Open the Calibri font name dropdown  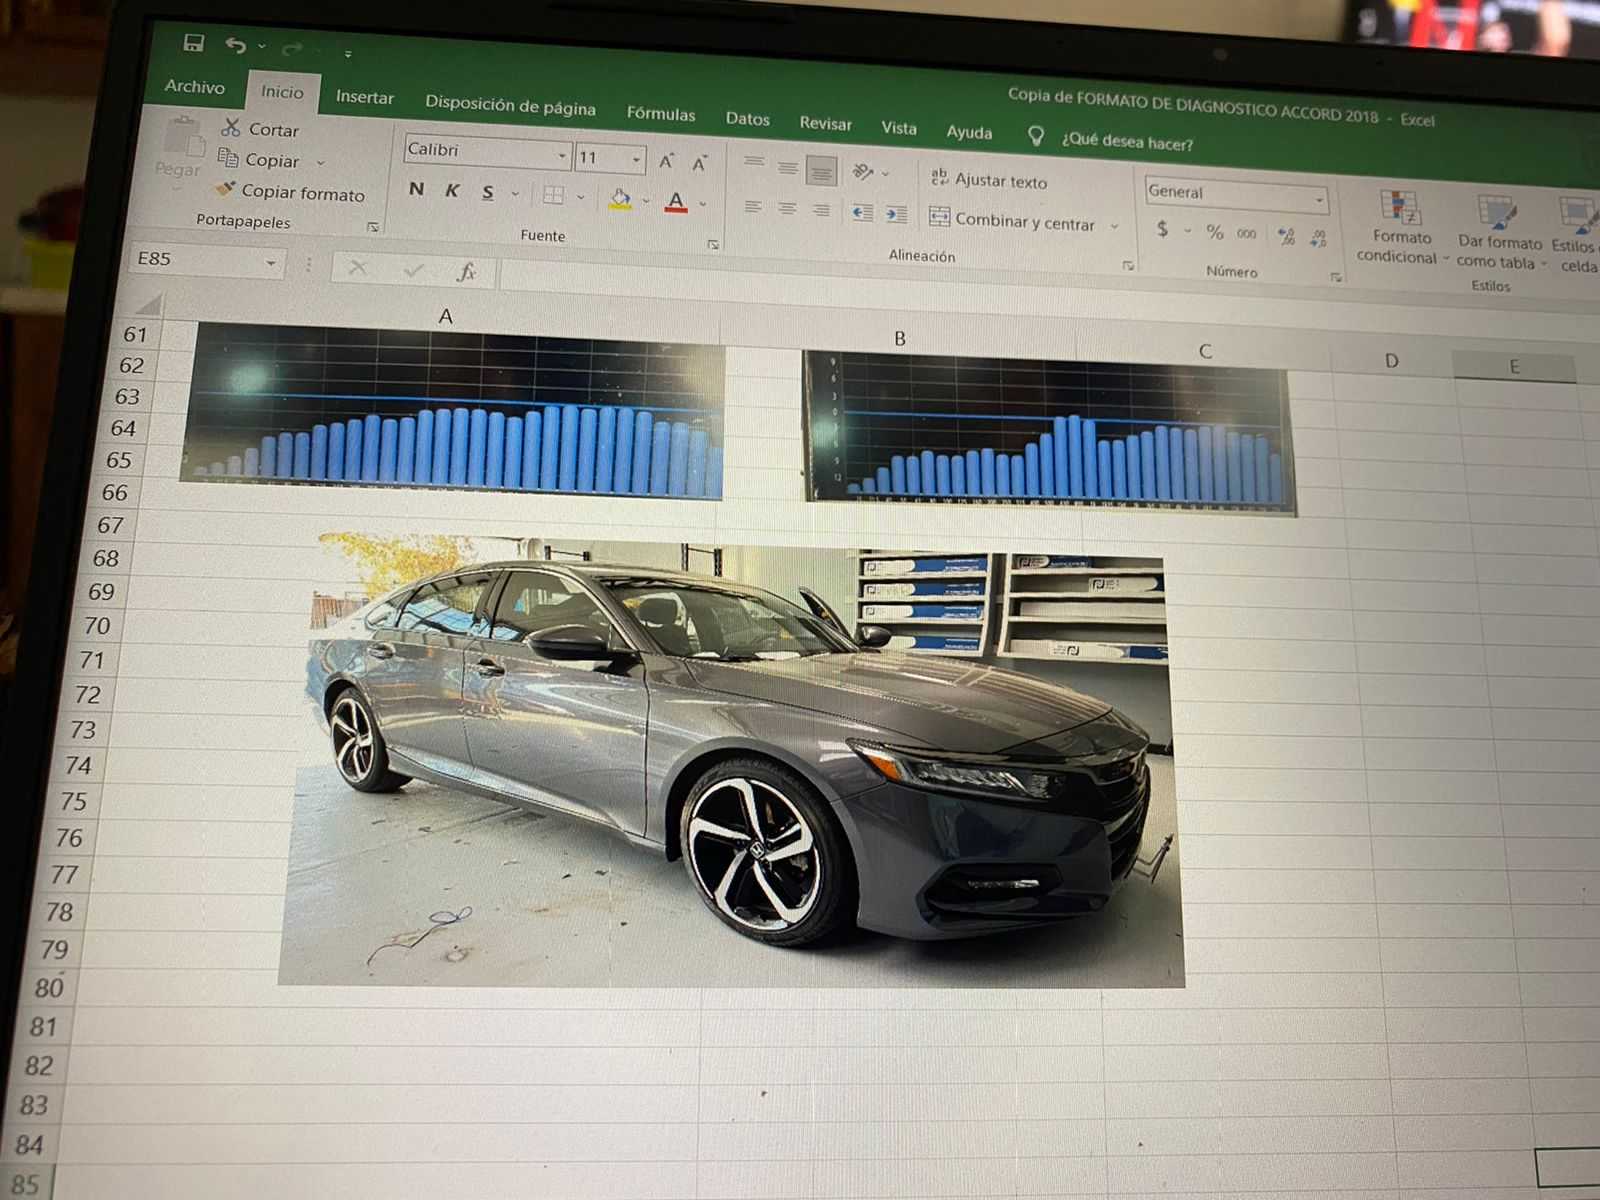tap(561, 156)
